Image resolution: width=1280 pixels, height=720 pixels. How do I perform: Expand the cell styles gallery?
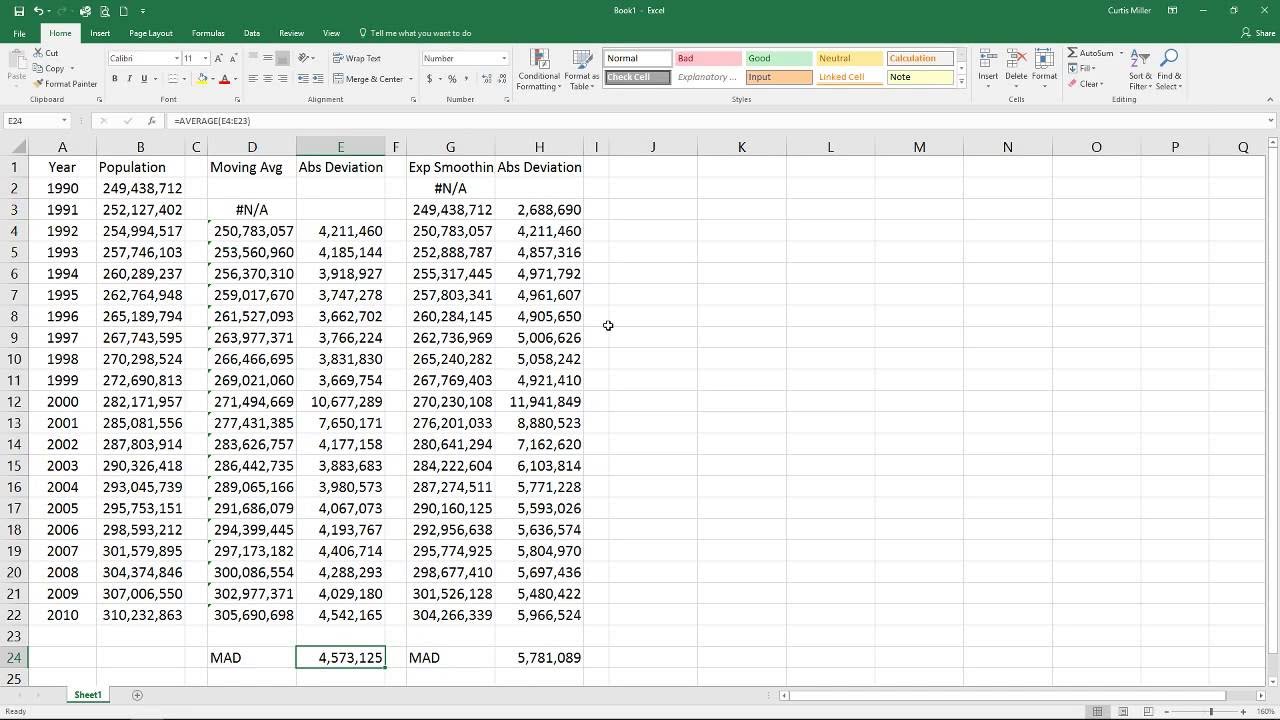point(961,82)
